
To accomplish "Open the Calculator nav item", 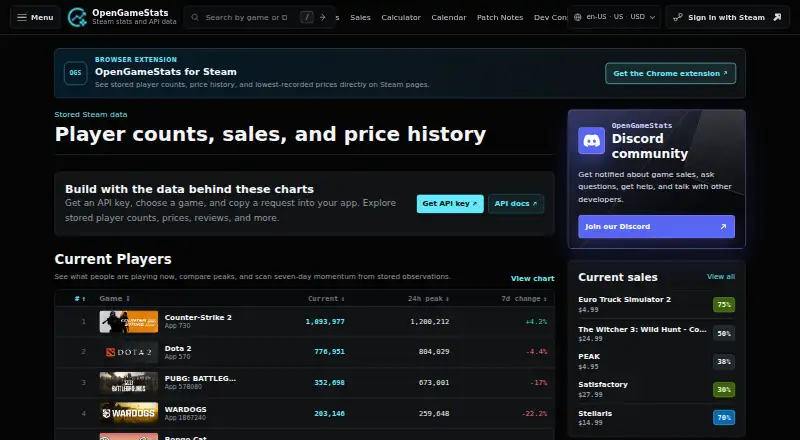I will (401, 17).
